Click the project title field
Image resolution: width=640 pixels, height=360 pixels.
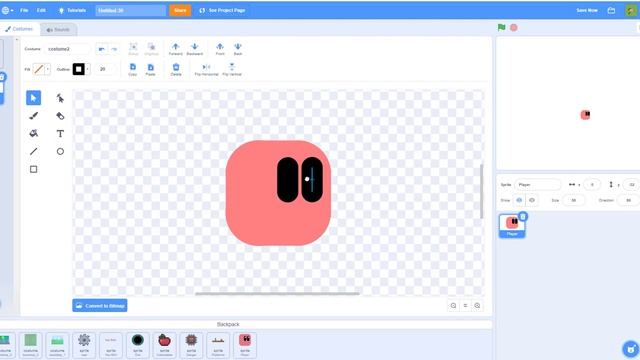click(x=131, y=10)
